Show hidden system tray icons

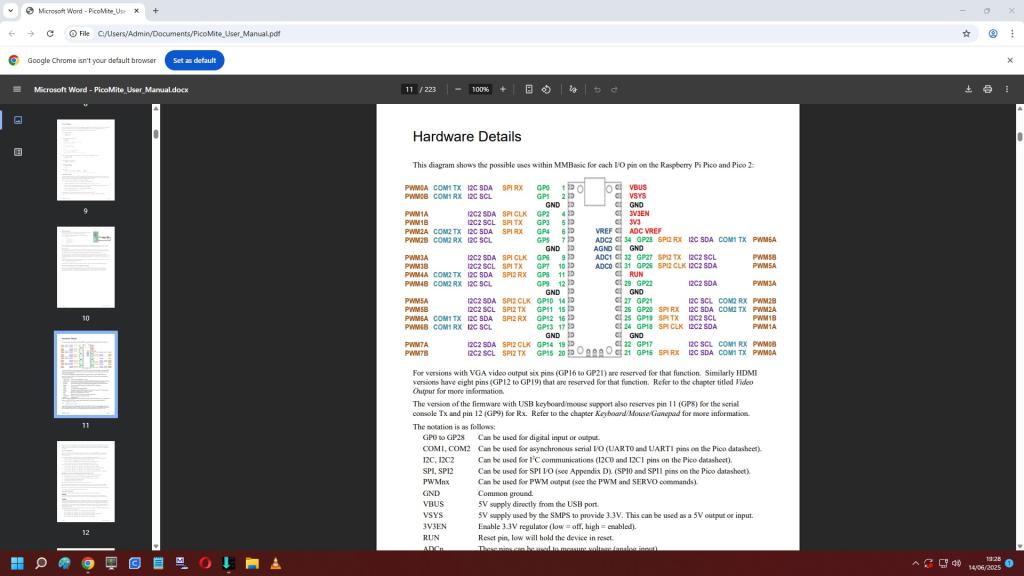915,563
